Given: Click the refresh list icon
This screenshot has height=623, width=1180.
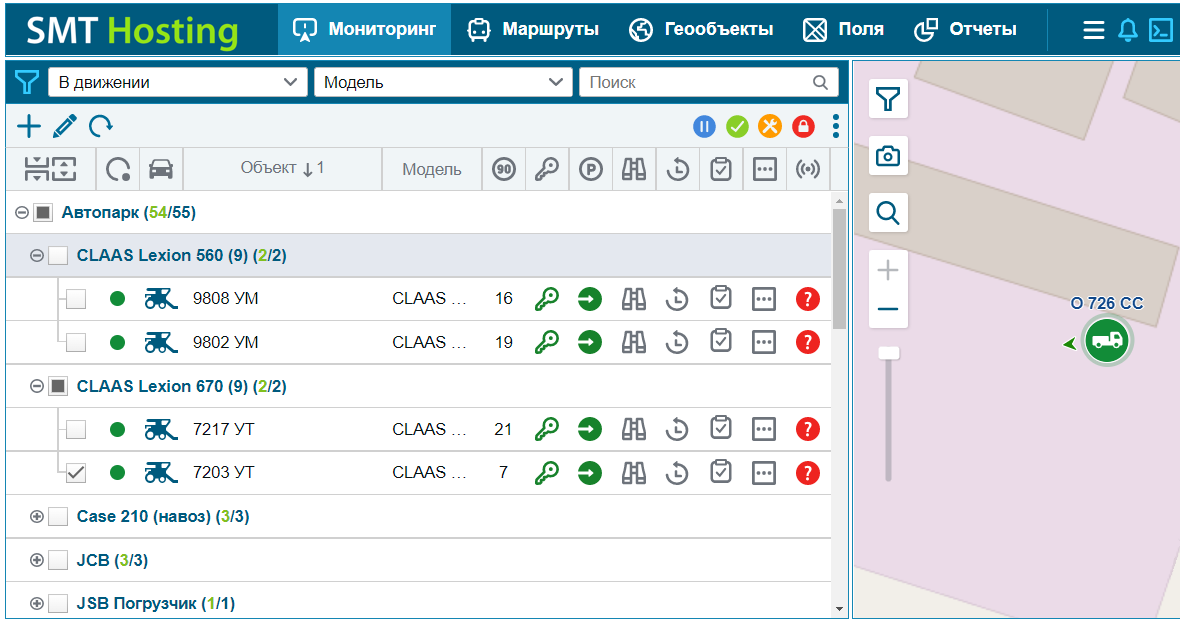Looking at the screenshot, I should [x=101, y=126].
